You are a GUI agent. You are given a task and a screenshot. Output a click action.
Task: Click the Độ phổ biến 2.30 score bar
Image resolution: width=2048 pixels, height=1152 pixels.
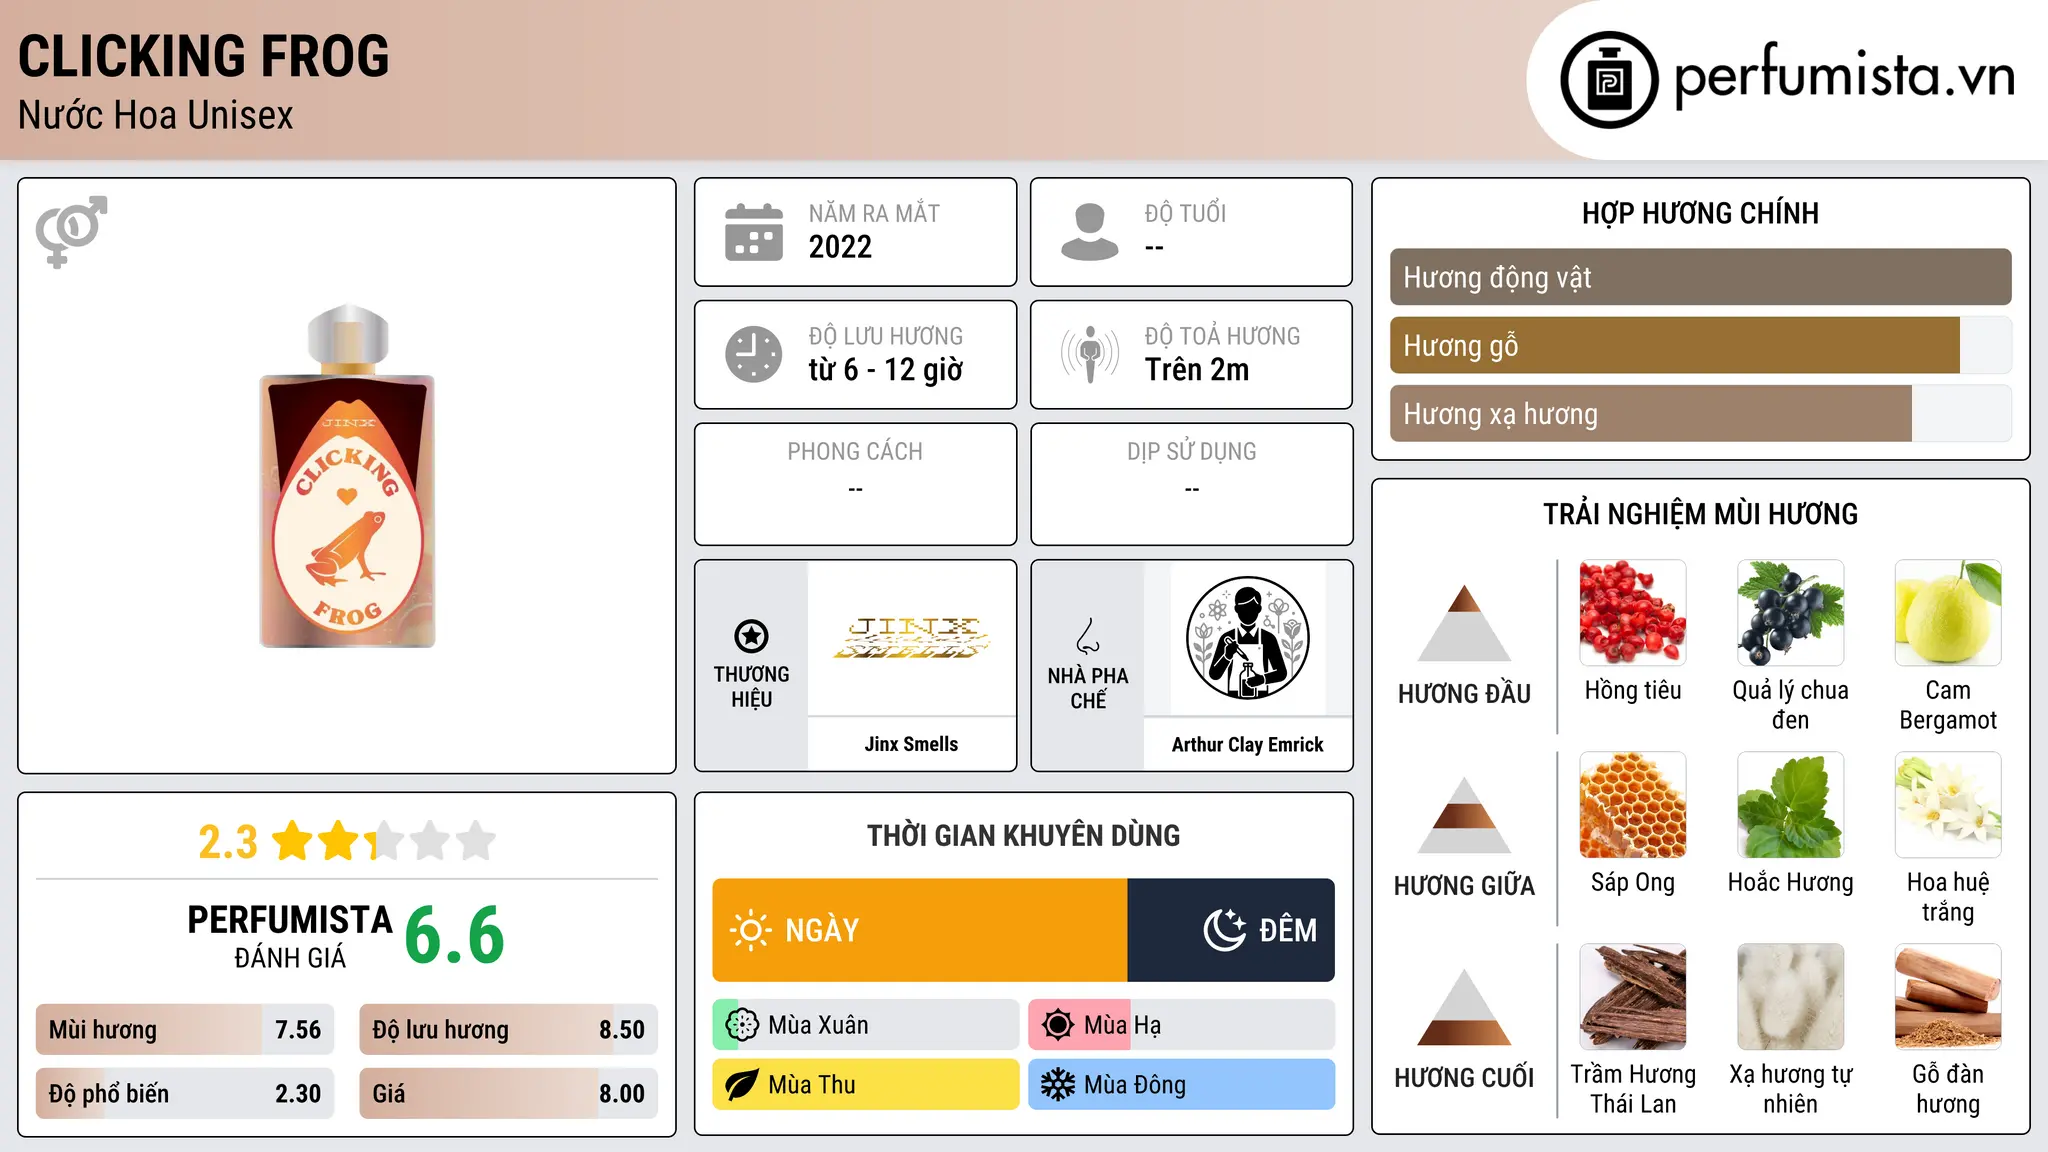click(x=185, y=1093)
